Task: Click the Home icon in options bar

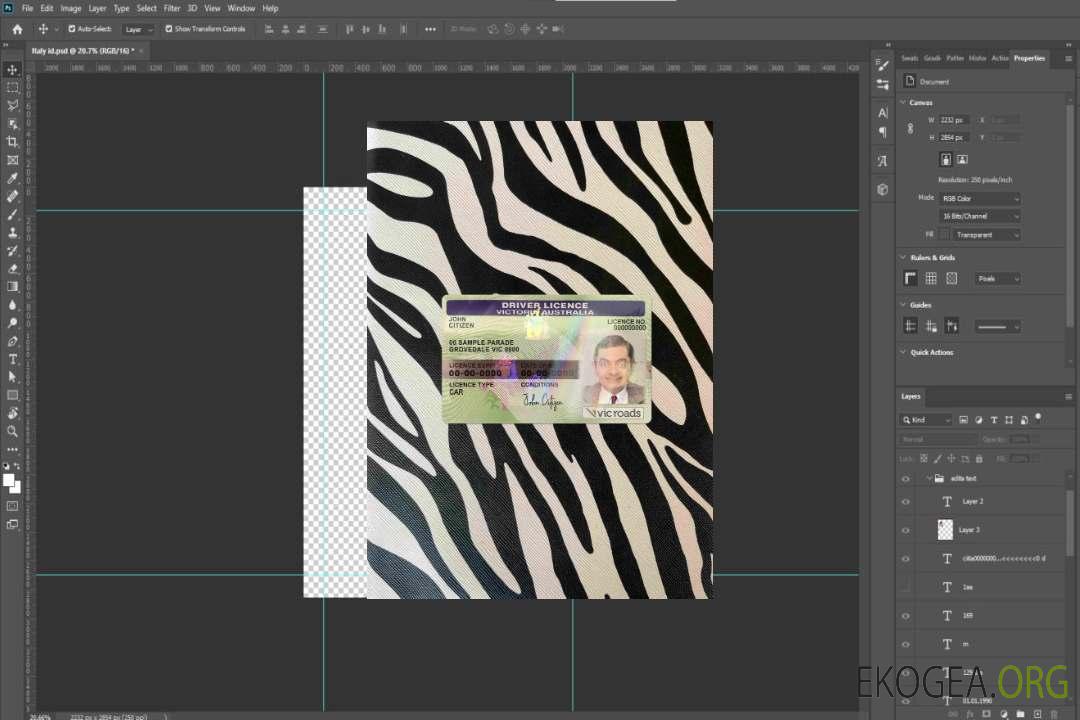Action: [x=17, y=29]
